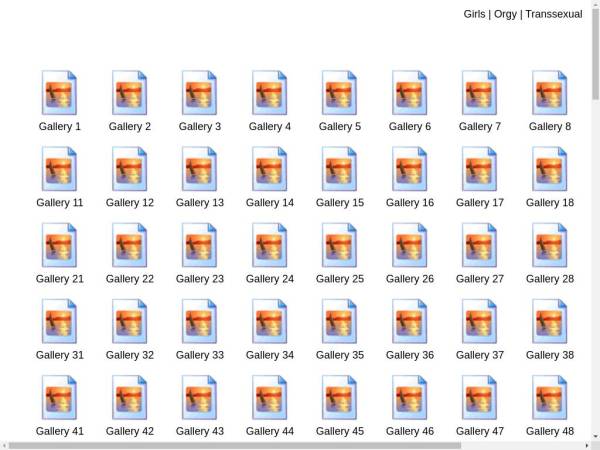Launch the Gallery 48 image icon

point(549,397)
